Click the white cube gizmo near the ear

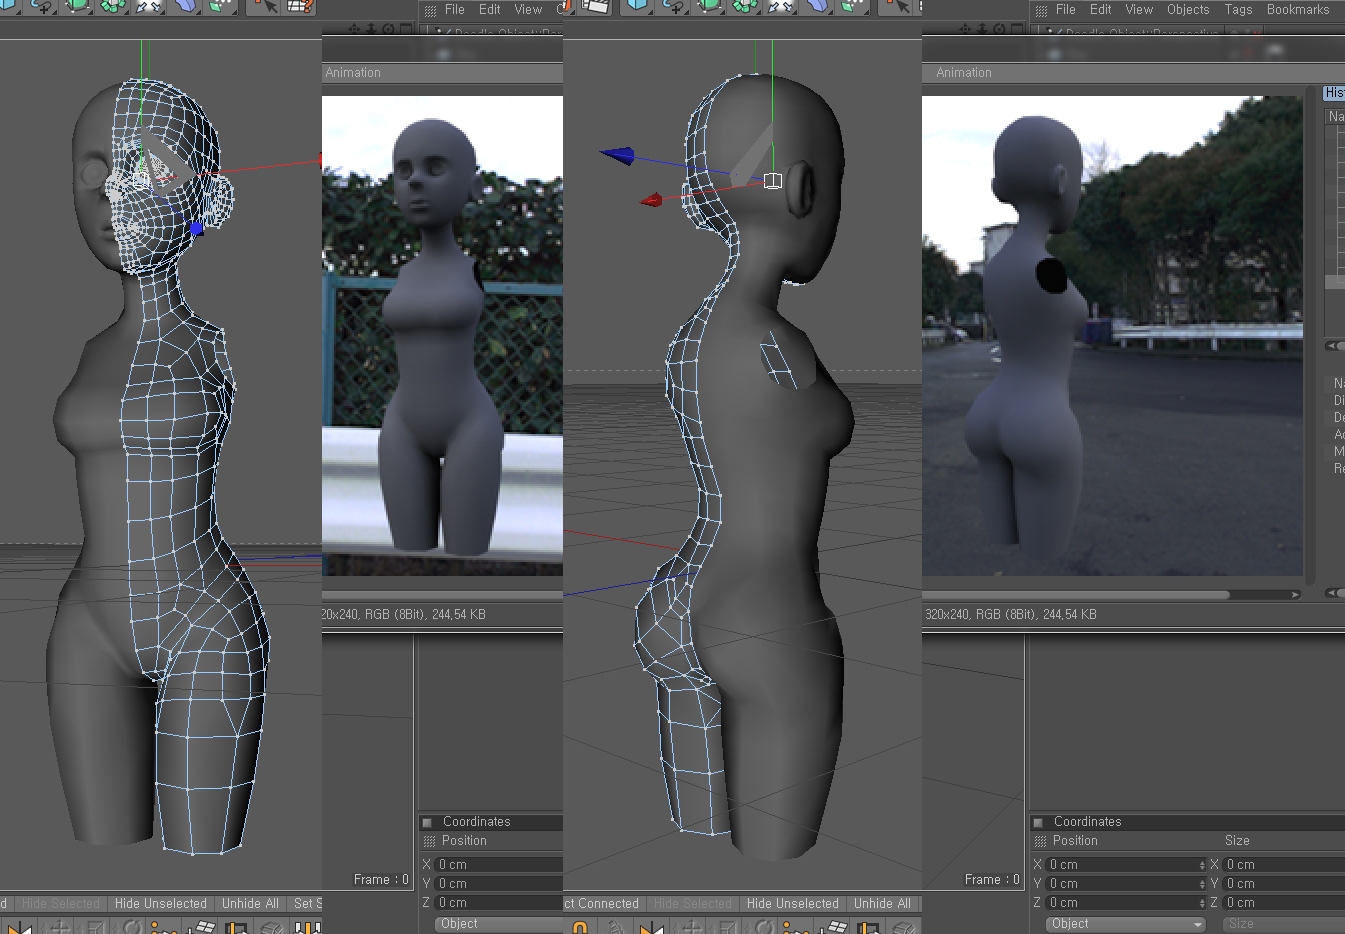773,181
